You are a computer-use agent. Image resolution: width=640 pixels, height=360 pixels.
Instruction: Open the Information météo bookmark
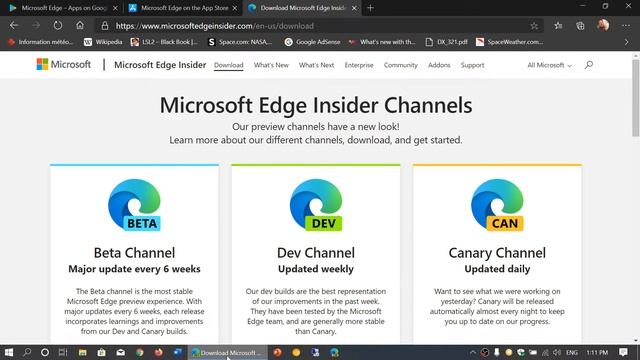coord(40,42)
